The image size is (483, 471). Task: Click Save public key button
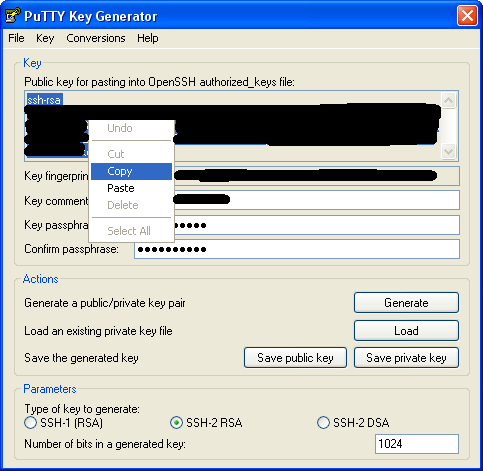[x=295, y=358]
